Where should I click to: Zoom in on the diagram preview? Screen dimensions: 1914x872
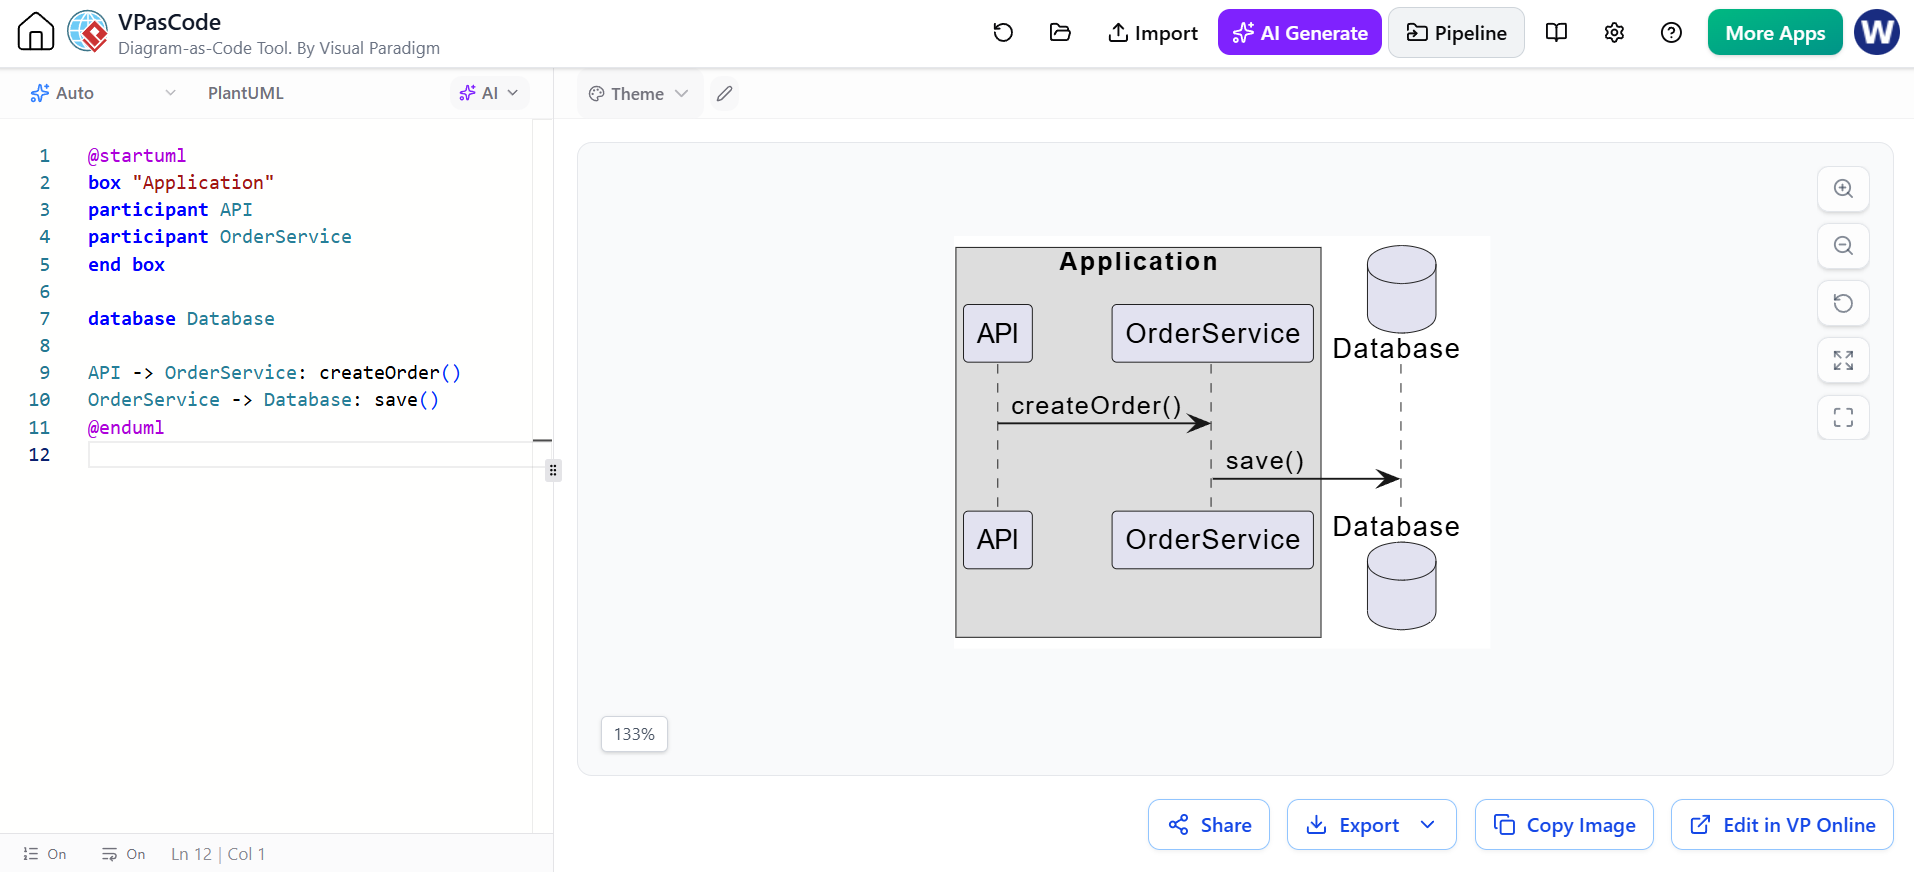click(1843, 189)
